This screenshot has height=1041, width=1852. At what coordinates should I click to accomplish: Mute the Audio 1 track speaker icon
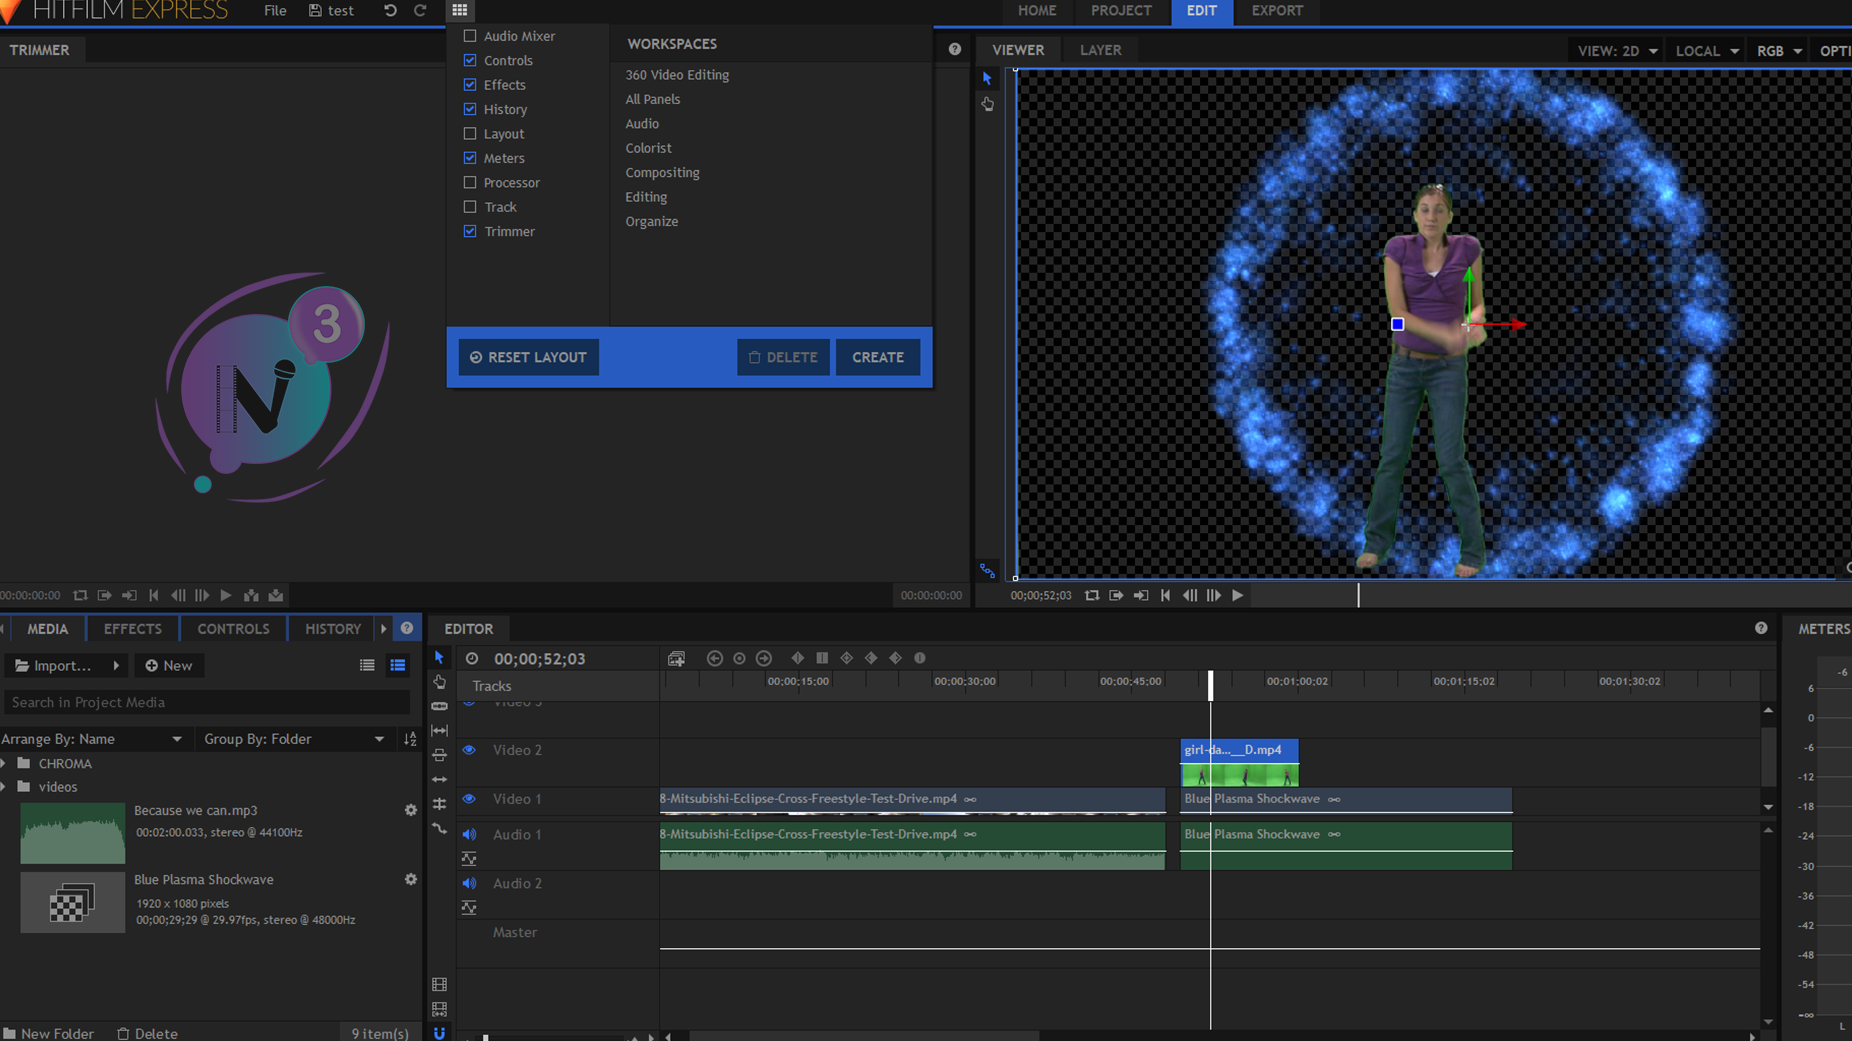(469, 834)
